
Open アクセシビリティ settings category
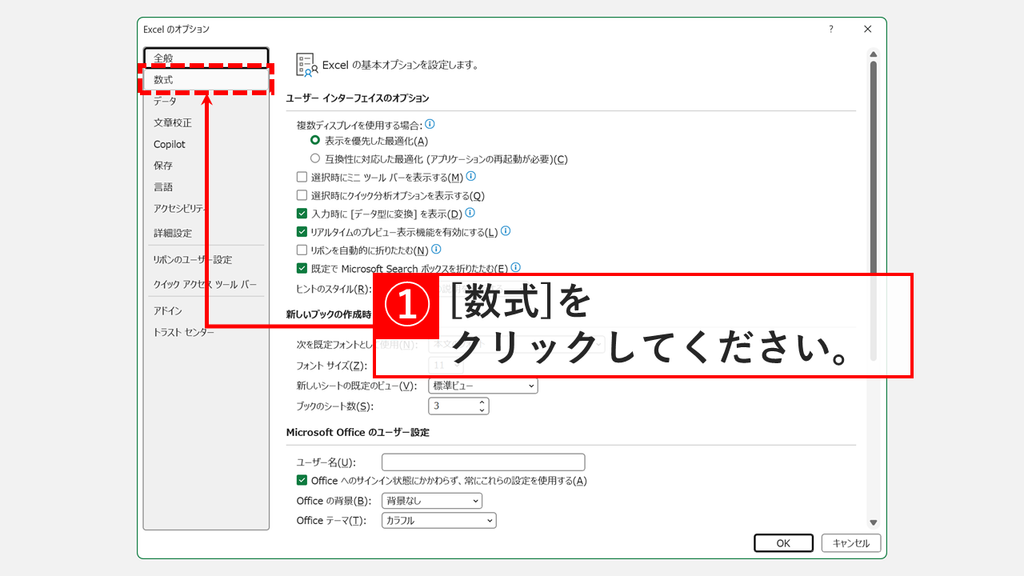click(206, 208)
